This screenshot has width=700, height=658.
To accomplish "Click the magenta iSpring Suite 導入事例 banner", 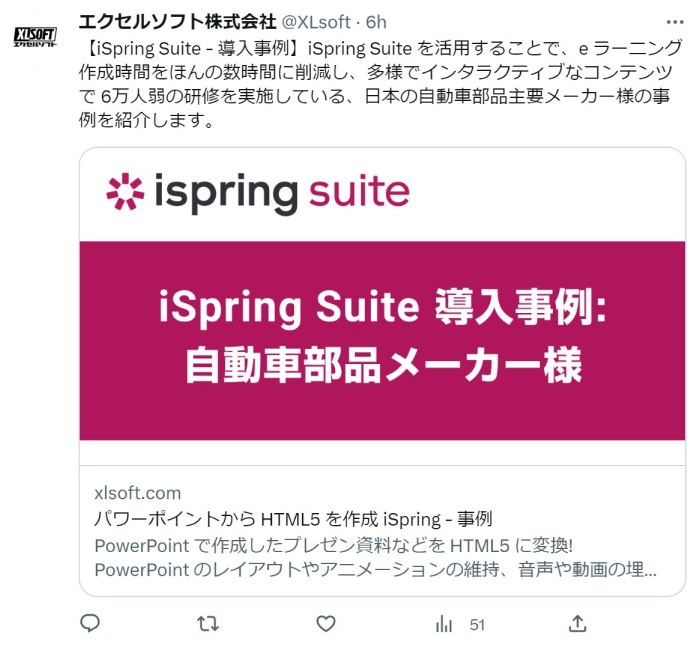I will [x=382, y=341].
